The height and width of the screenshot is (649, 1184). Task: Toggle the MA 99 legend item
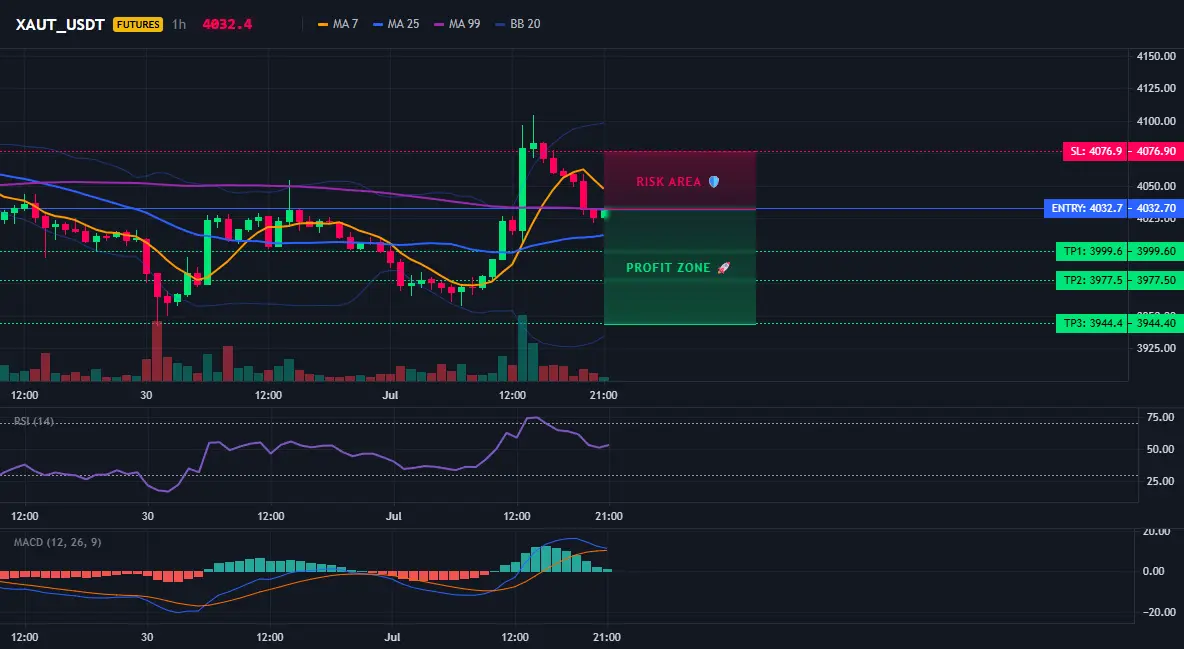pyautogui.click(x=458, y=24)
